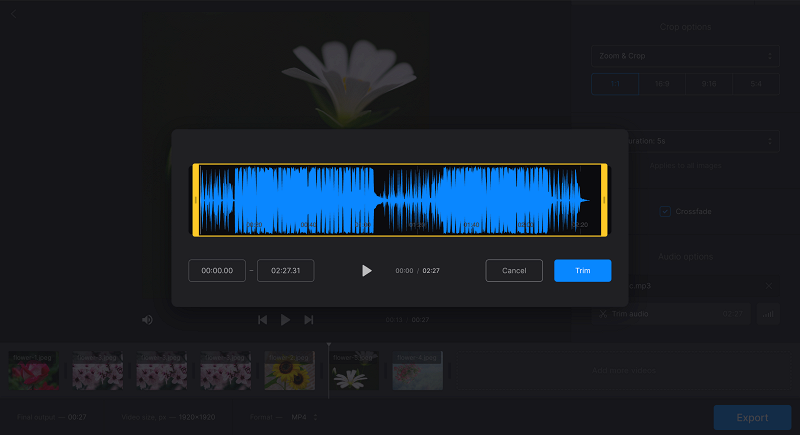Select the flower-4.jpeg thumbnail
The height and width of the screenshot is (435, 800).
tap(418, 371)
